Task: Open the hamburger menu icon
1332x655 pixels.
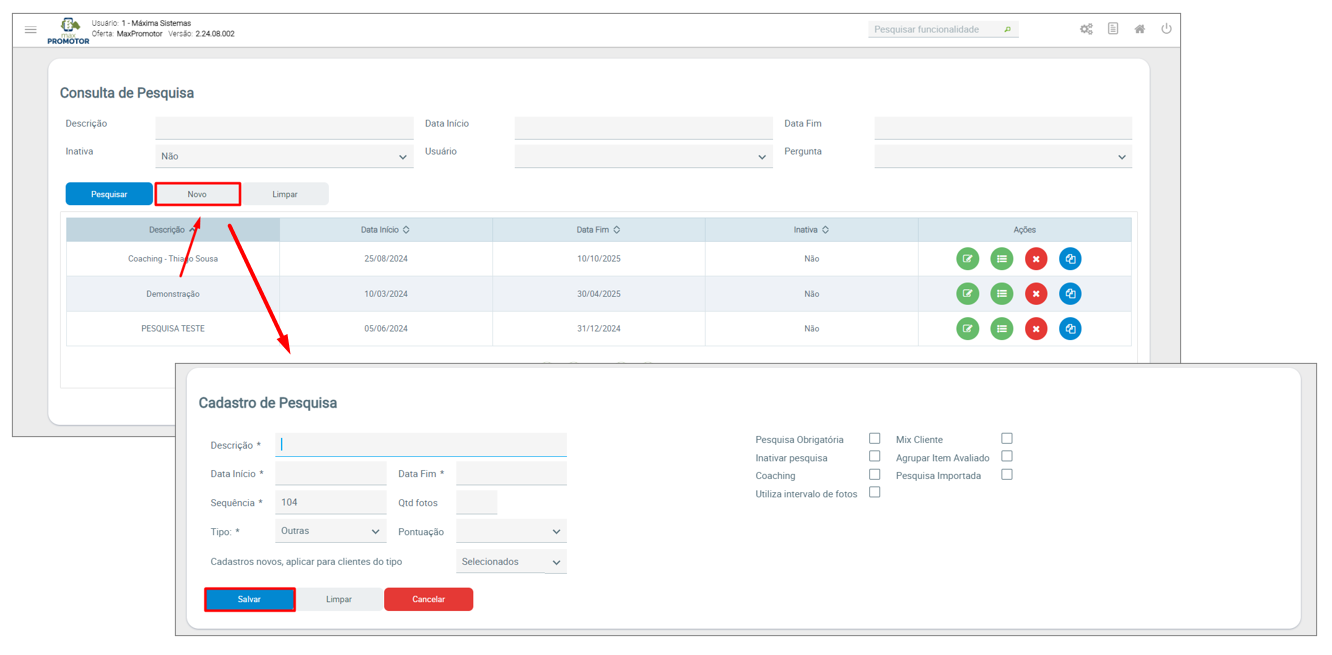Action: (31, 30)
